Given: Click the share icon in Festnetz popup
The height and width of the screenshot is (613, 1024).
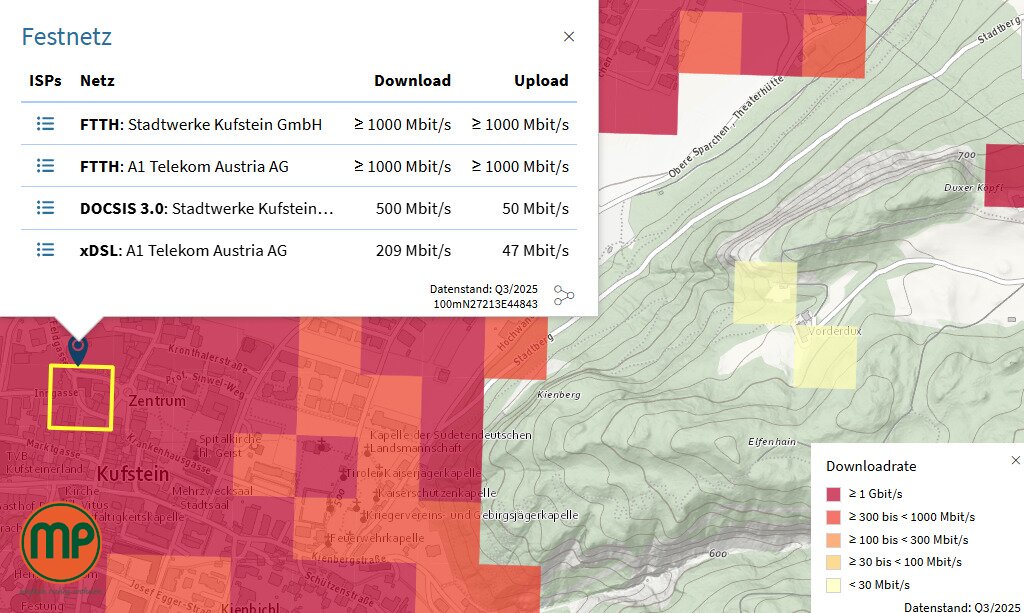Looking at the screenshot, I should coord(565,295).
